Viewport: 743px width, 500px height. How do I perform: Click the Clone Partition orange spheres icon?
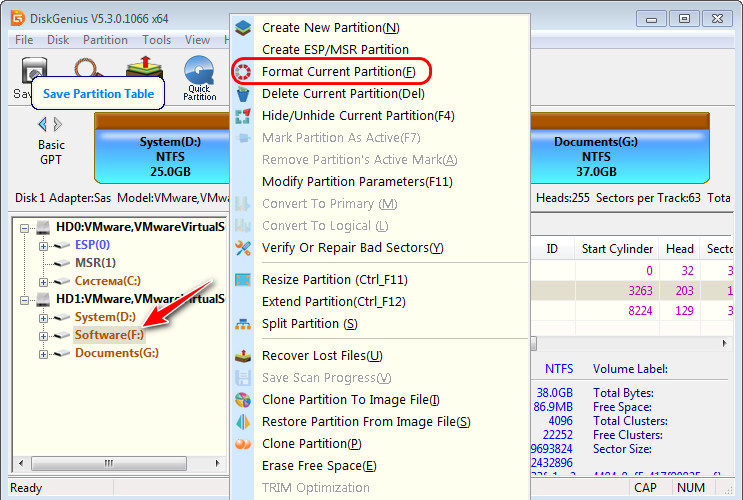tap(243, 444)
